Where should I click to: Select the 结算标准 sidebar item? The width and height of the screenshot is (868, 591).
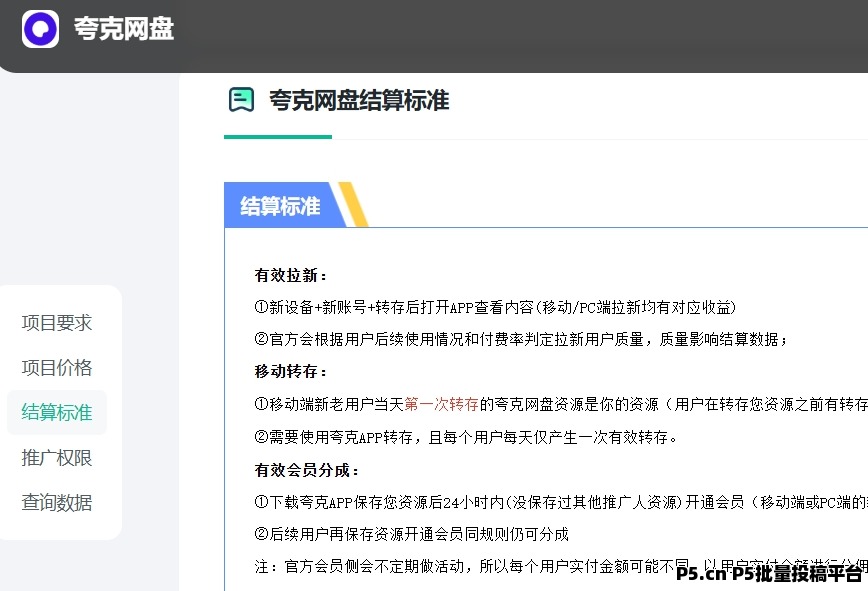pos(56,412)
